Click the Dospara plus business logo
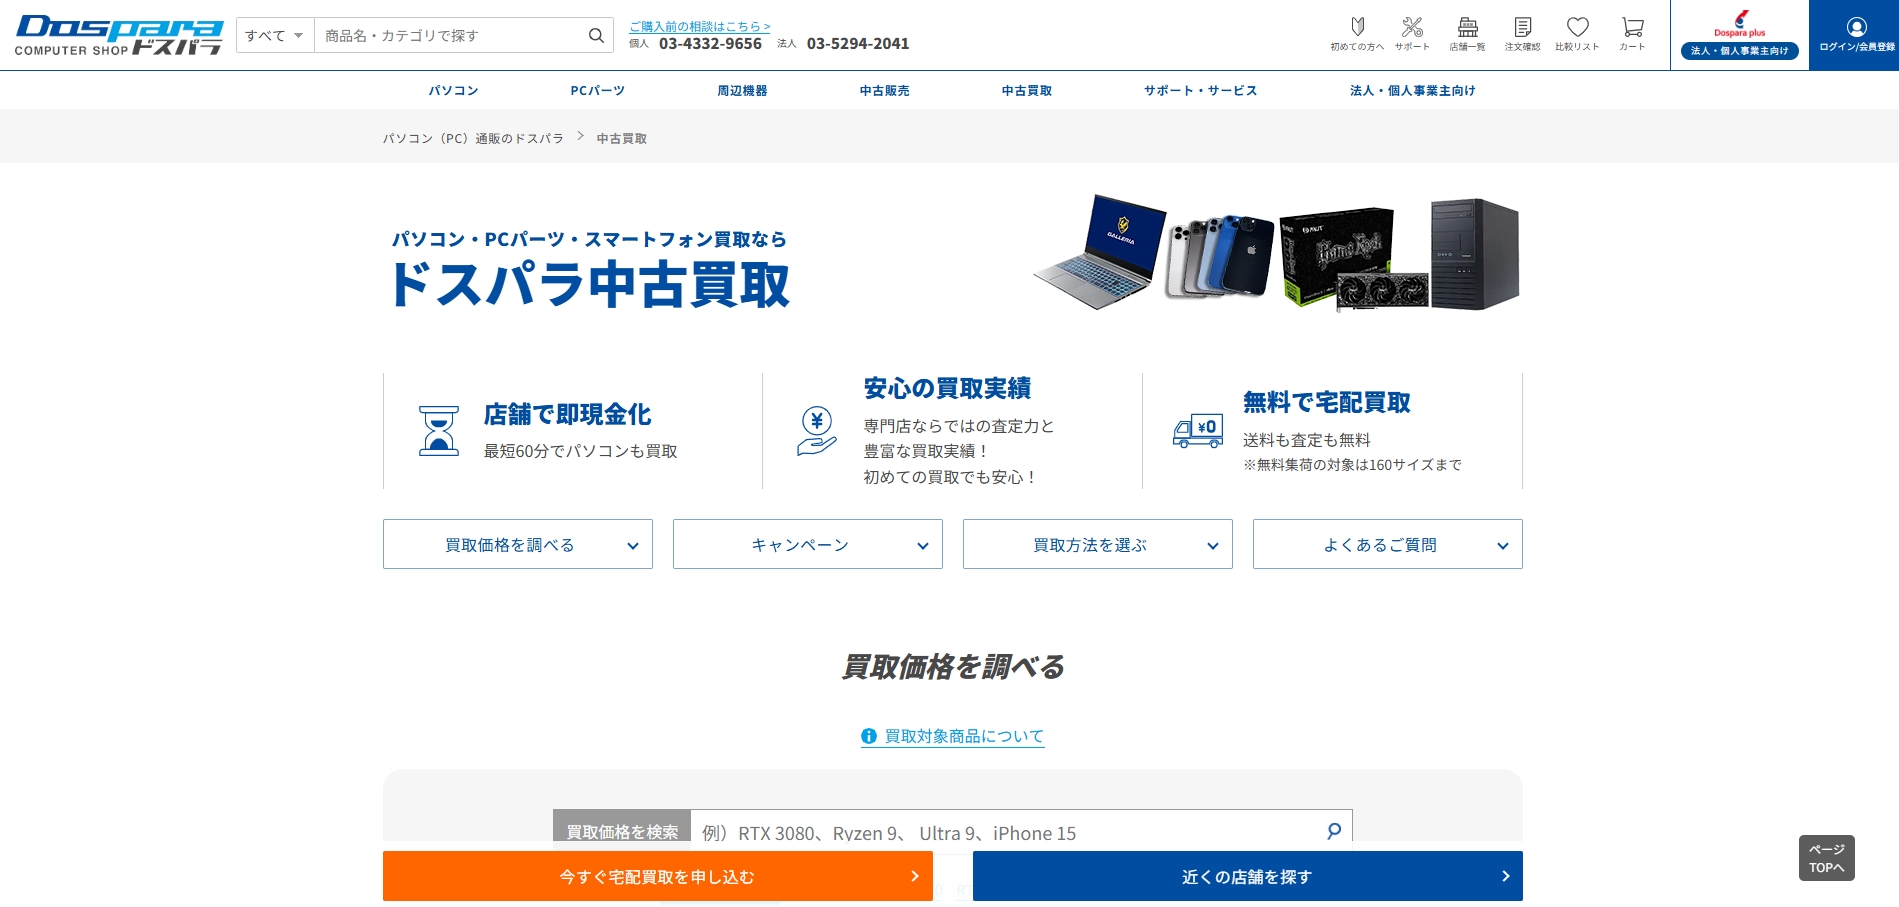The height and width of the screenshot is (907, 1899). pos(1740,24)
